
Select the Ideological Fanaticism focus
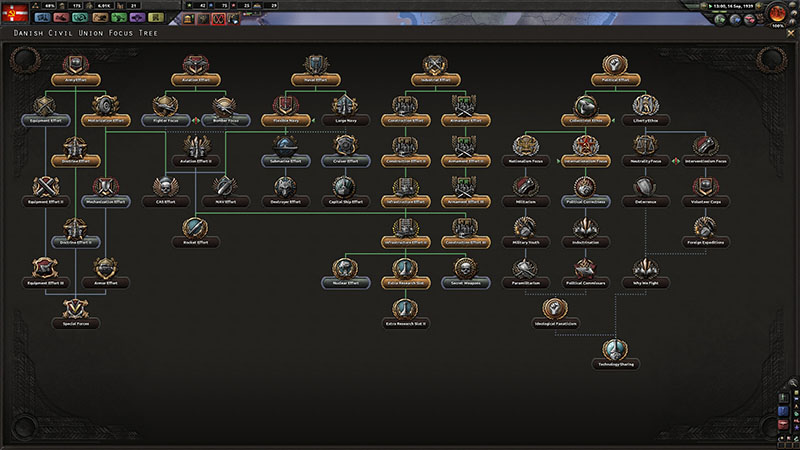[556, 314]
